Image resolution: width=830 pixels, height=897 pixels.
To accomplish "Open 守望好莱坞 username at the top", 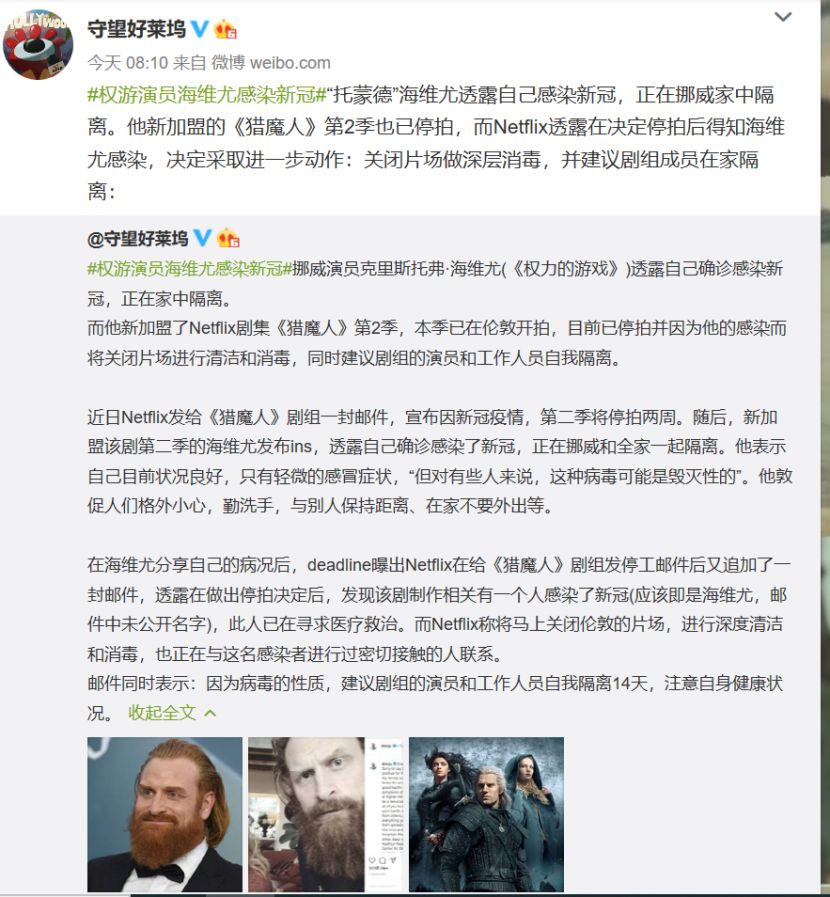I will tap(136, 29).
